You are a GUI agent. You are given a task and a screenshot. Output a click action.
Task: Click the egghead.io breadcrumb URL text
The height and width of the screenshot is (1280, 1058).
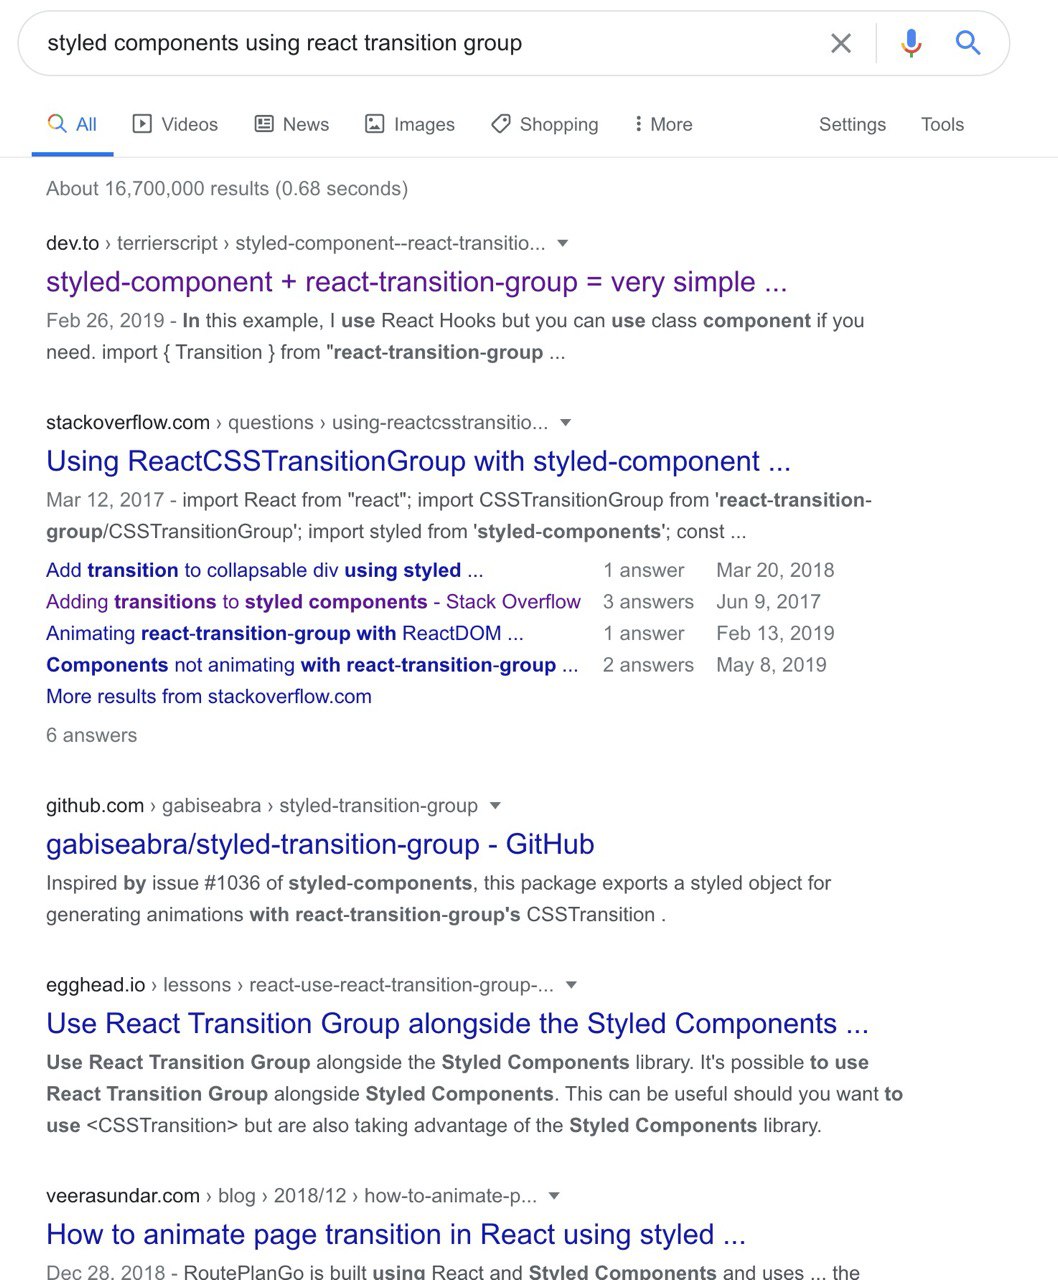point(300,984)
